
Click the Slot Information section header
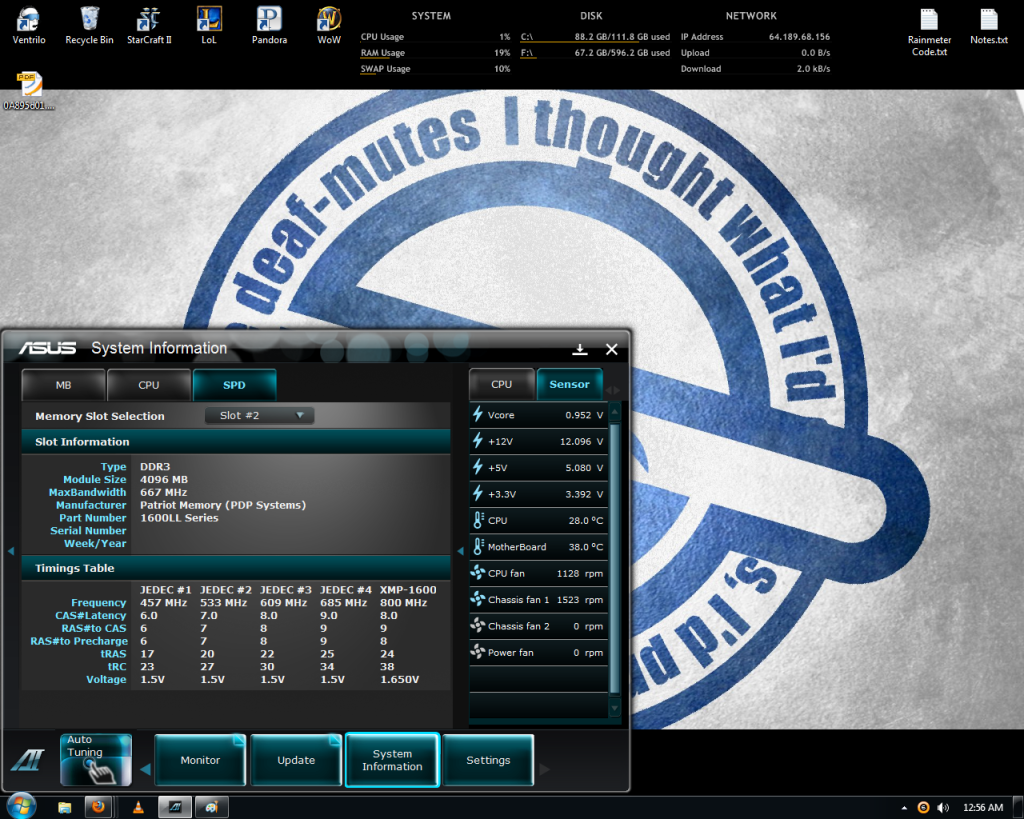point(236,442)
